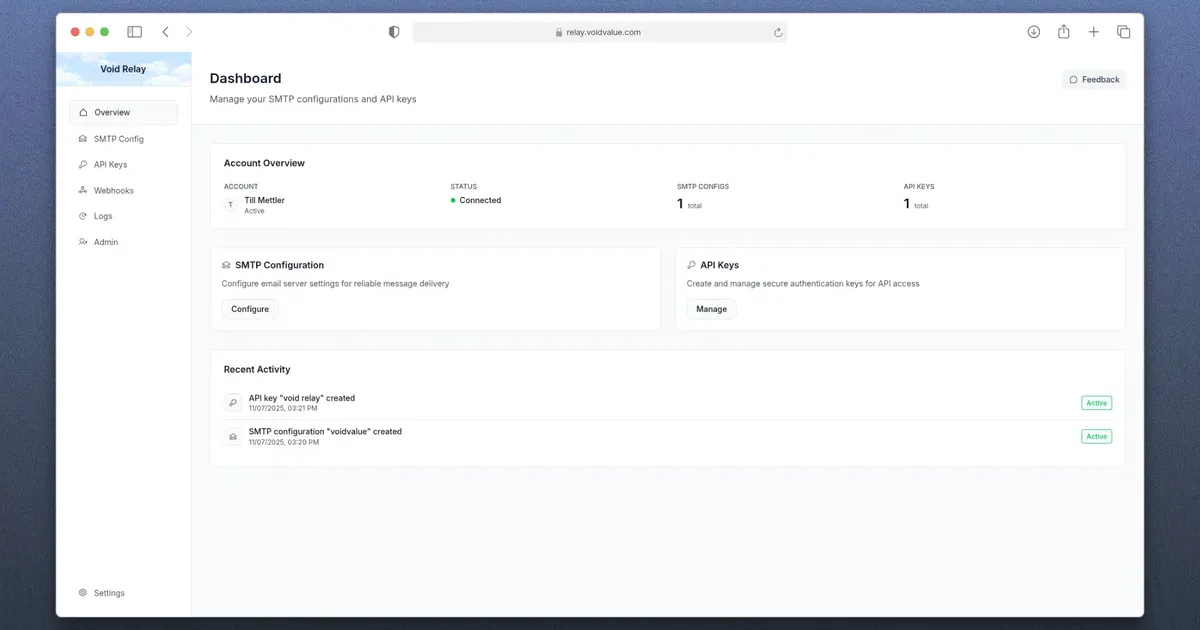The height and width of the screenshot is (630, 1200).
Task: Click the Share icon in toolbar
Action: 1064,32
